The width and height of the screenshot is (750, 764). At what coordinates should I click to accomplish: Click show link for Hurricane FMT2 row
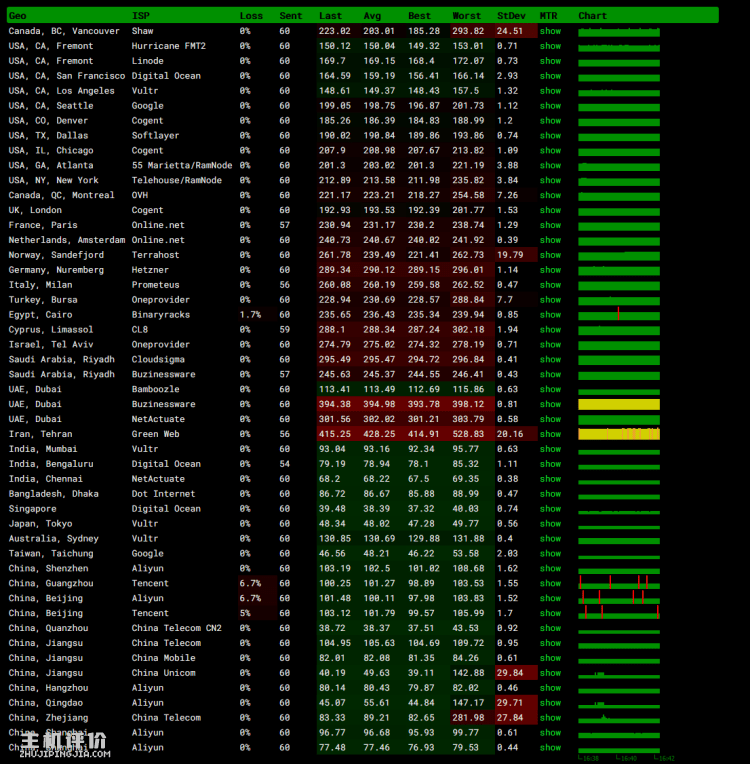550,46
